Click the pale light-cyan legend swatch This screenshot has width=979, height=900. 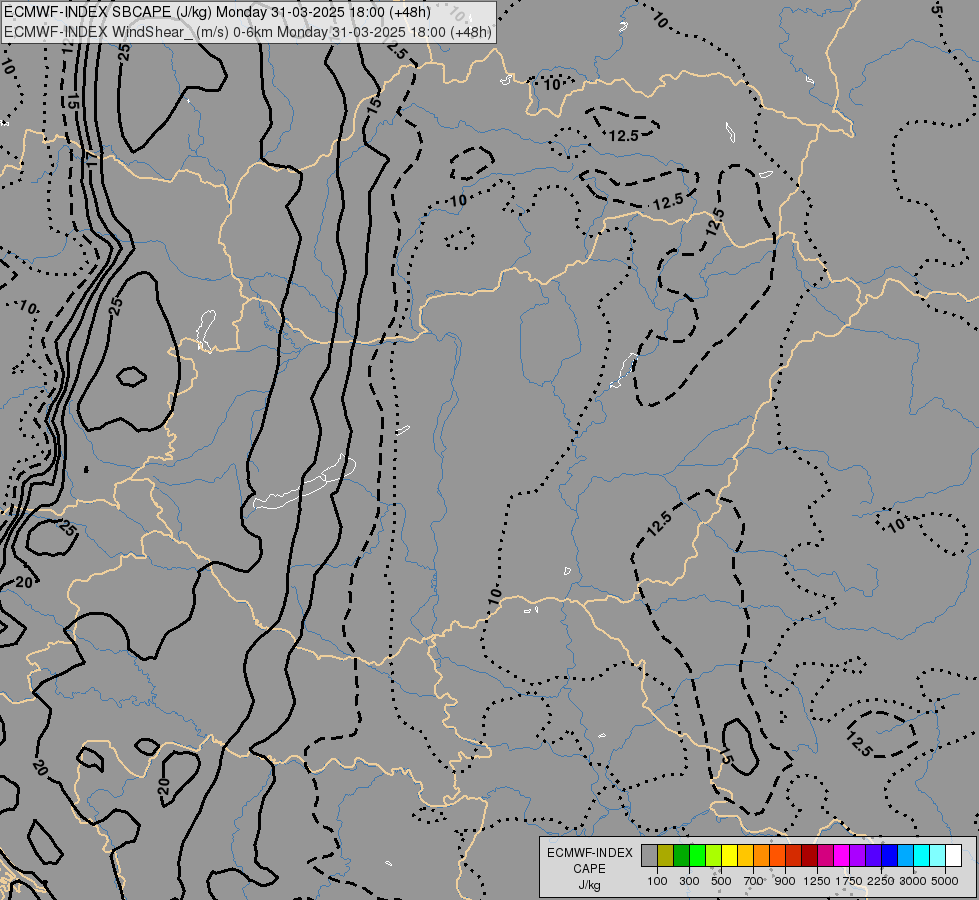937,856
